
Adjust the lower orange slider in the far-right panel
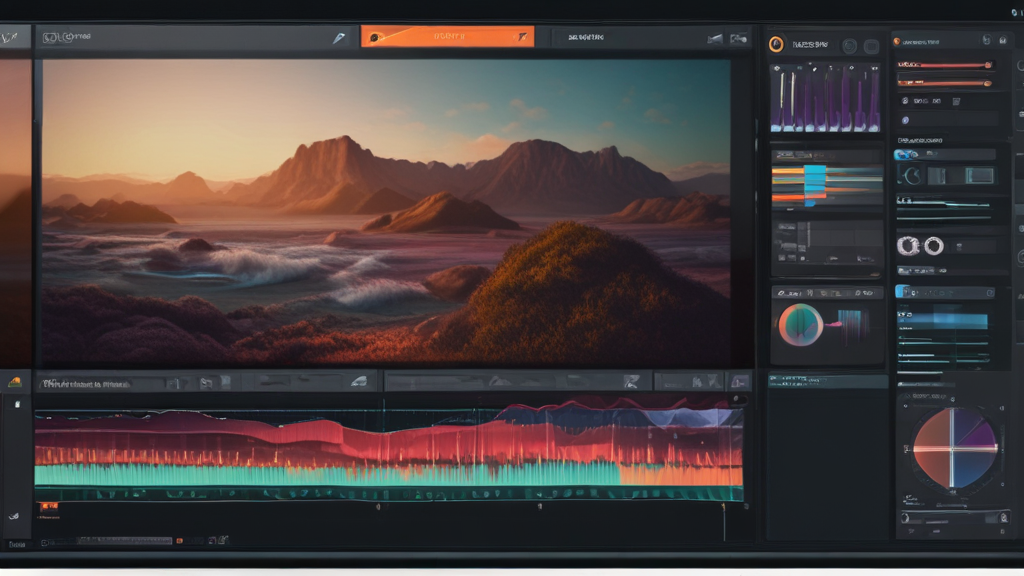click(945, 82)
